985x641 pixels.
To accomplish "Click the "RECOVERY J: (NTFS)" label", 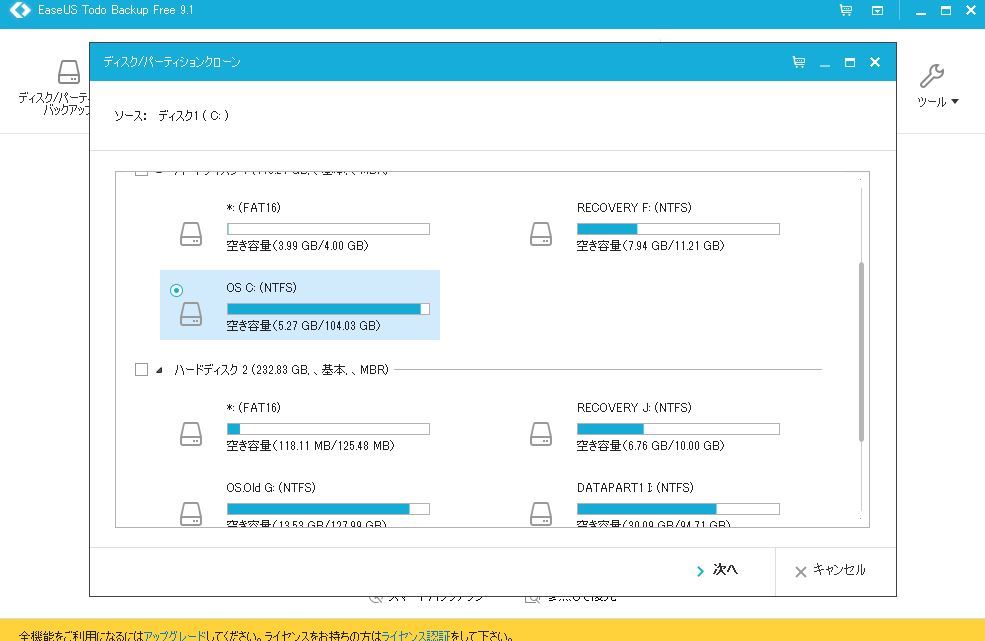I will (634, 407).
